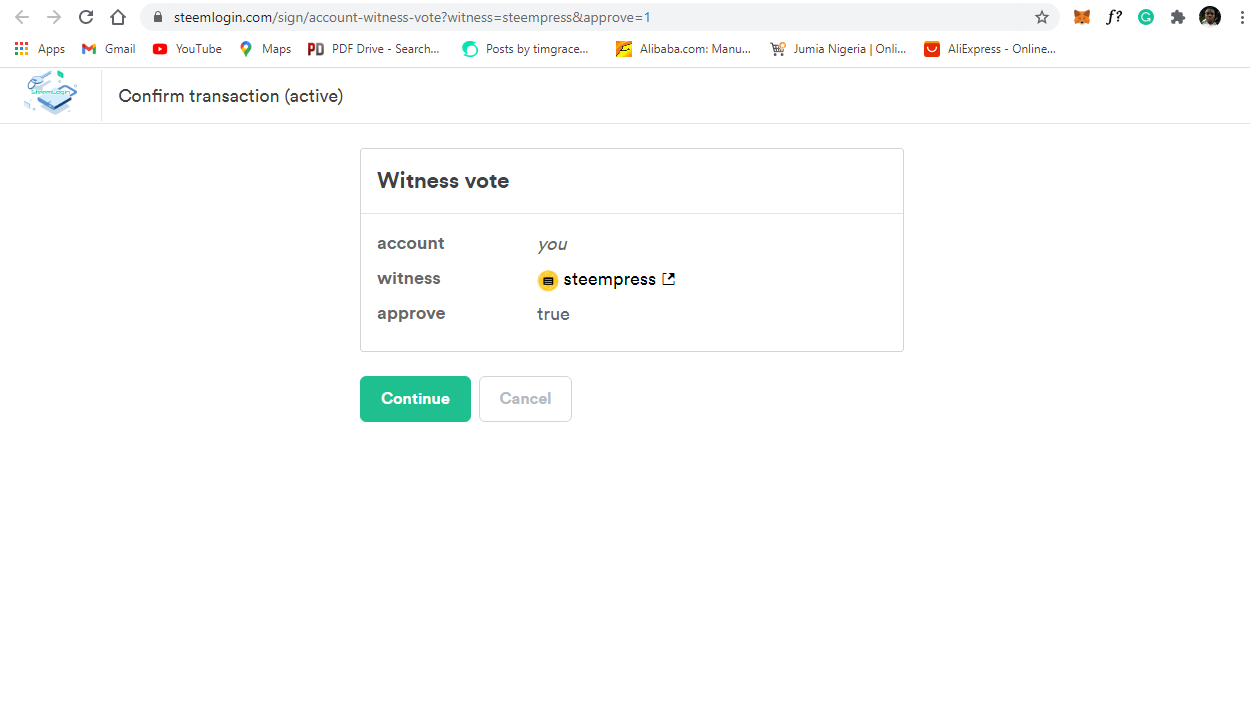
Task: Cancel the witness vote transaction
Action: click(x=525, y=398)
